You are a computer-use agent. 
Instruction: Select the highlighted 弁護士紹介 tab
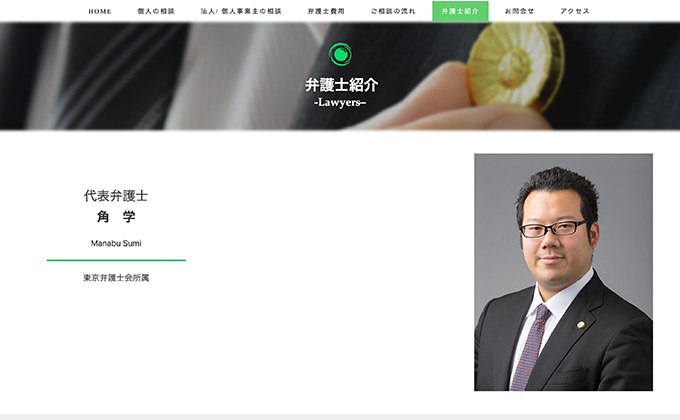click(460, 11)
